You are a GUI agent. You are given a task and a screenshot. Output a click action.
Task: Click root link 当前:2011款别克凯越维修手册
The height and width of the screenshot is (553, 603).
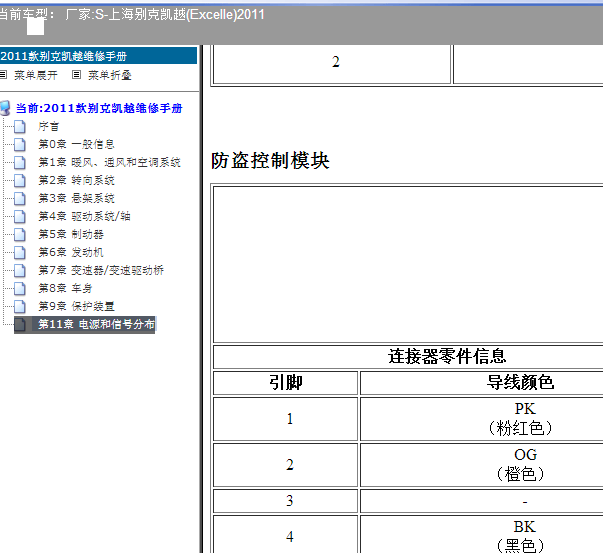point(99,108)
